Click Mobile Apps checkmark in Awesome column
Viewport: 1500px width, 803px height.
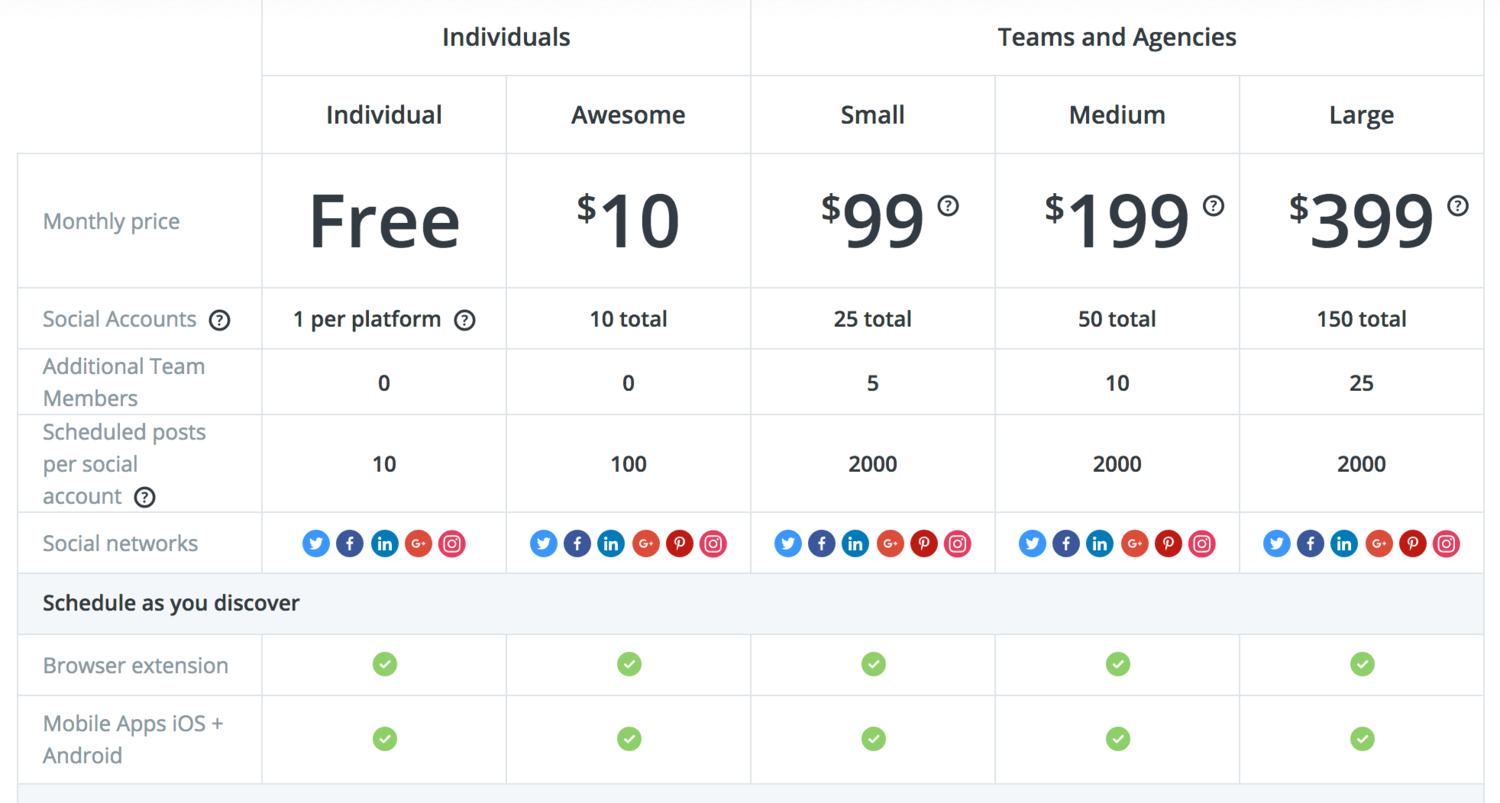(x=629, y=739)
